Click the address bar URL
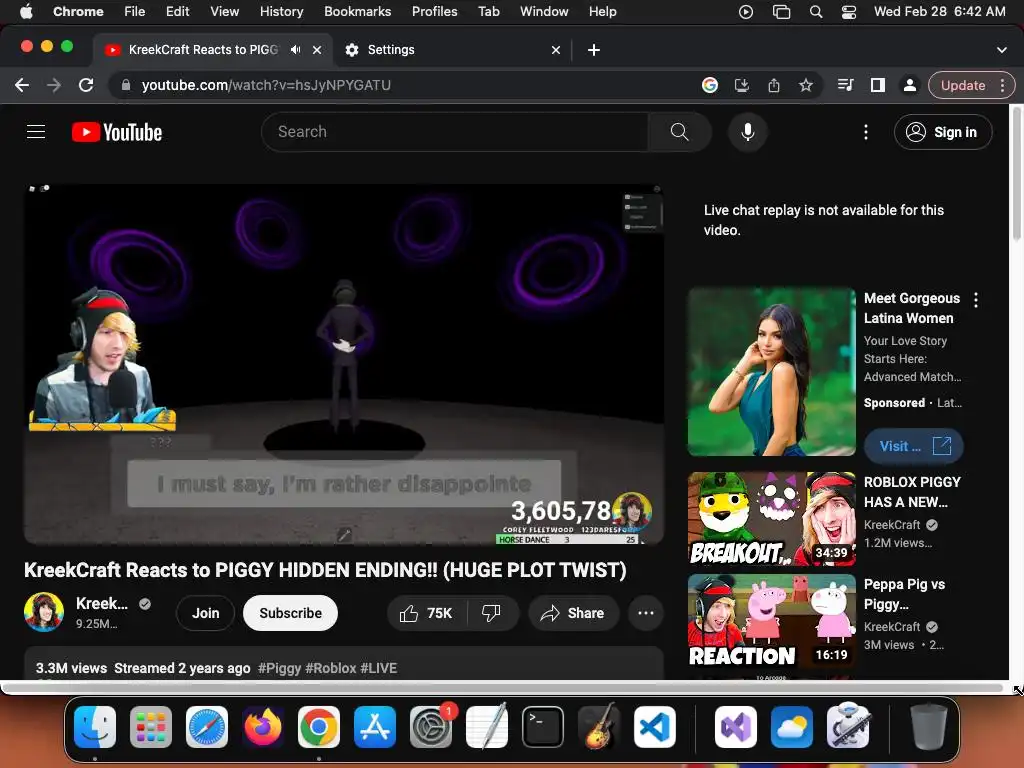The width and height of the screenshot is (1024, 768). 266,85
